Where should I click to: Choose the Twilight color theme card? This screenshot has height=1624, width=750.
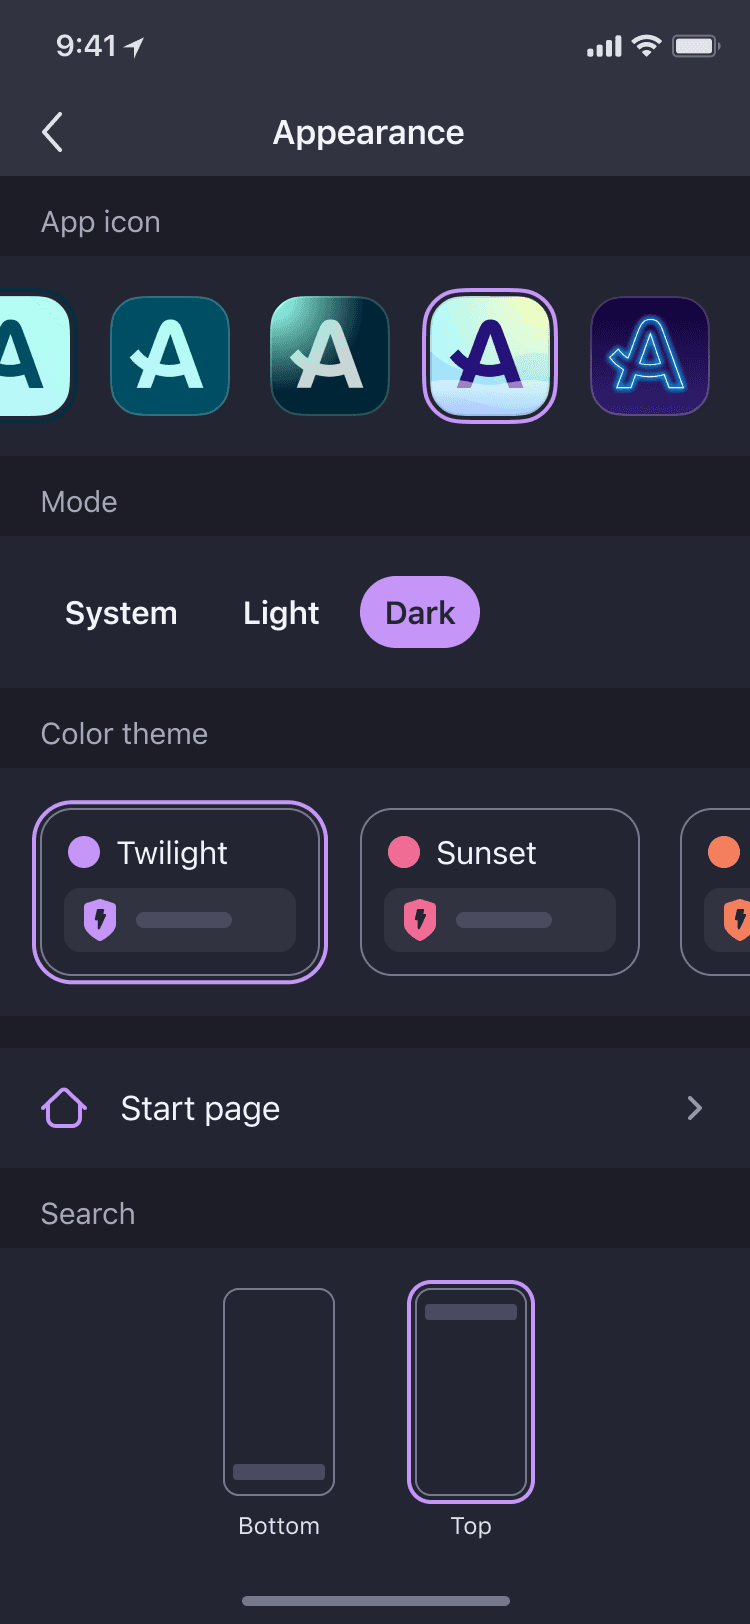180,892
